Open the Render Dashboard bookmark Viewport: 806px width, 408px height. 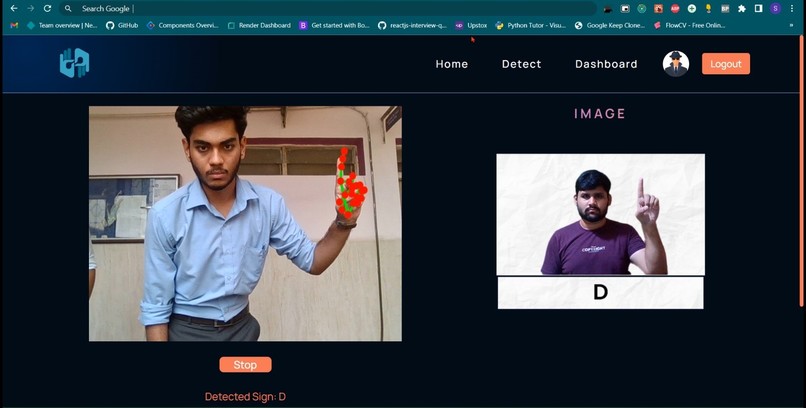259,25
